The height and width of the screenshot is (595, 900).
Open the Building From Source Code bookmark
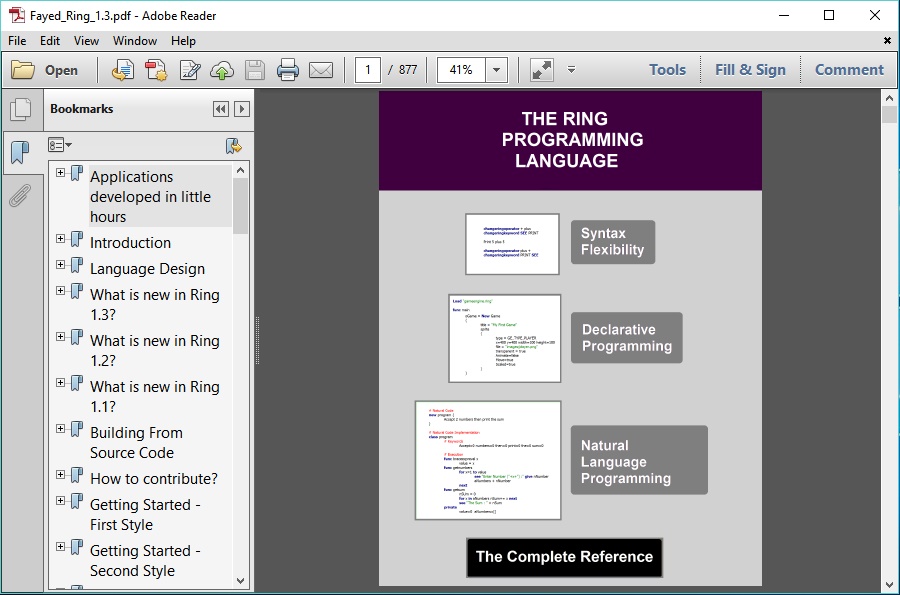point(137,442)
